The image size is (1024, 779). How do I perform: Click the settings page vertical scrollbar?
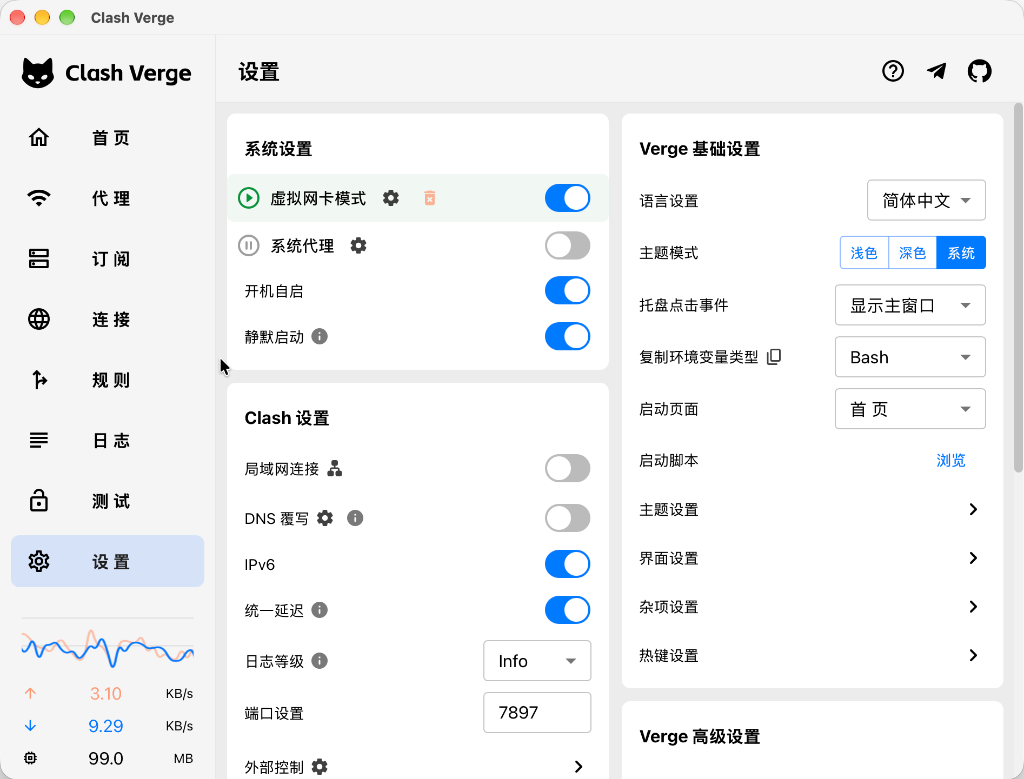1018,287
